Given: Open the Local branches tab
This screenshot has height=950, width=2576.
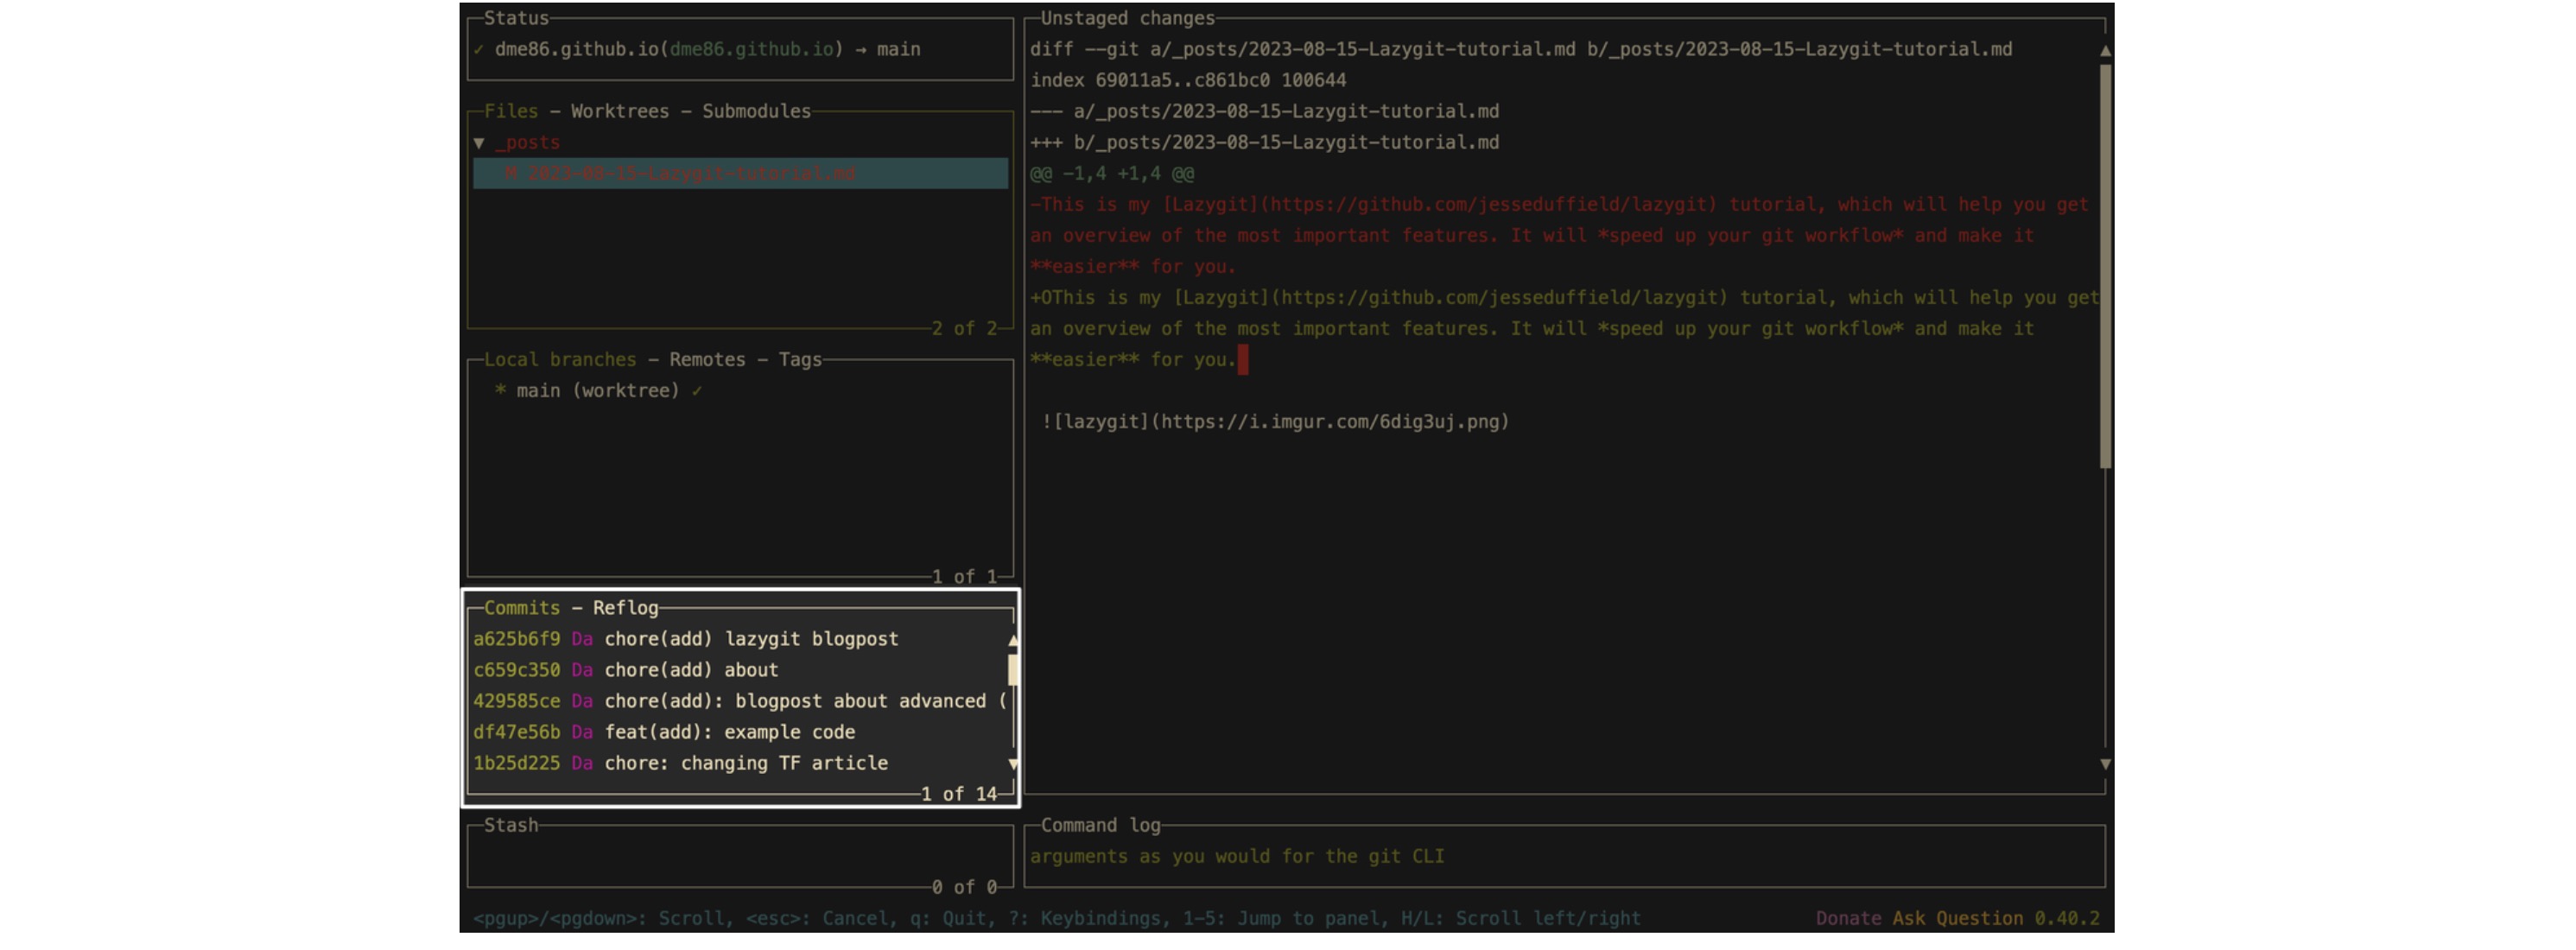Looking at the screenshot, I should (559, 360).
